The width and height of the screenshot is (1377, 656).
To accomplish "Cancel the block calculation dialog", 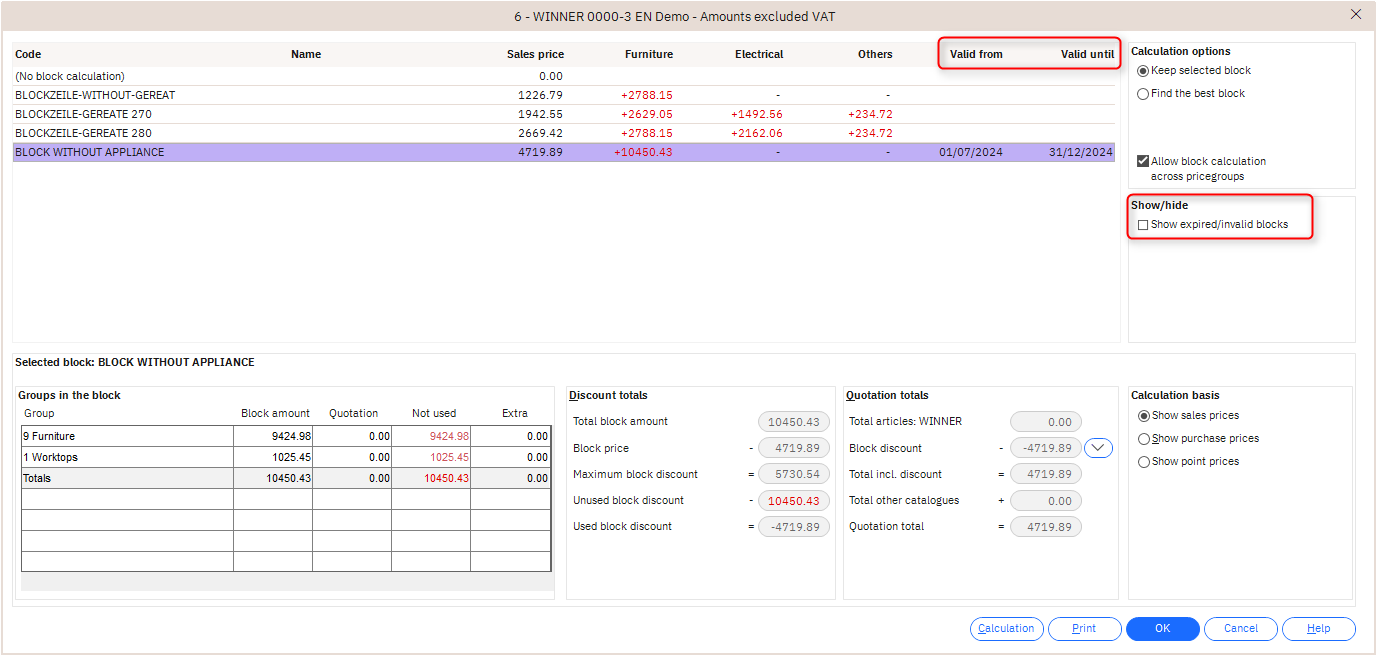I will coord(1240,629).
